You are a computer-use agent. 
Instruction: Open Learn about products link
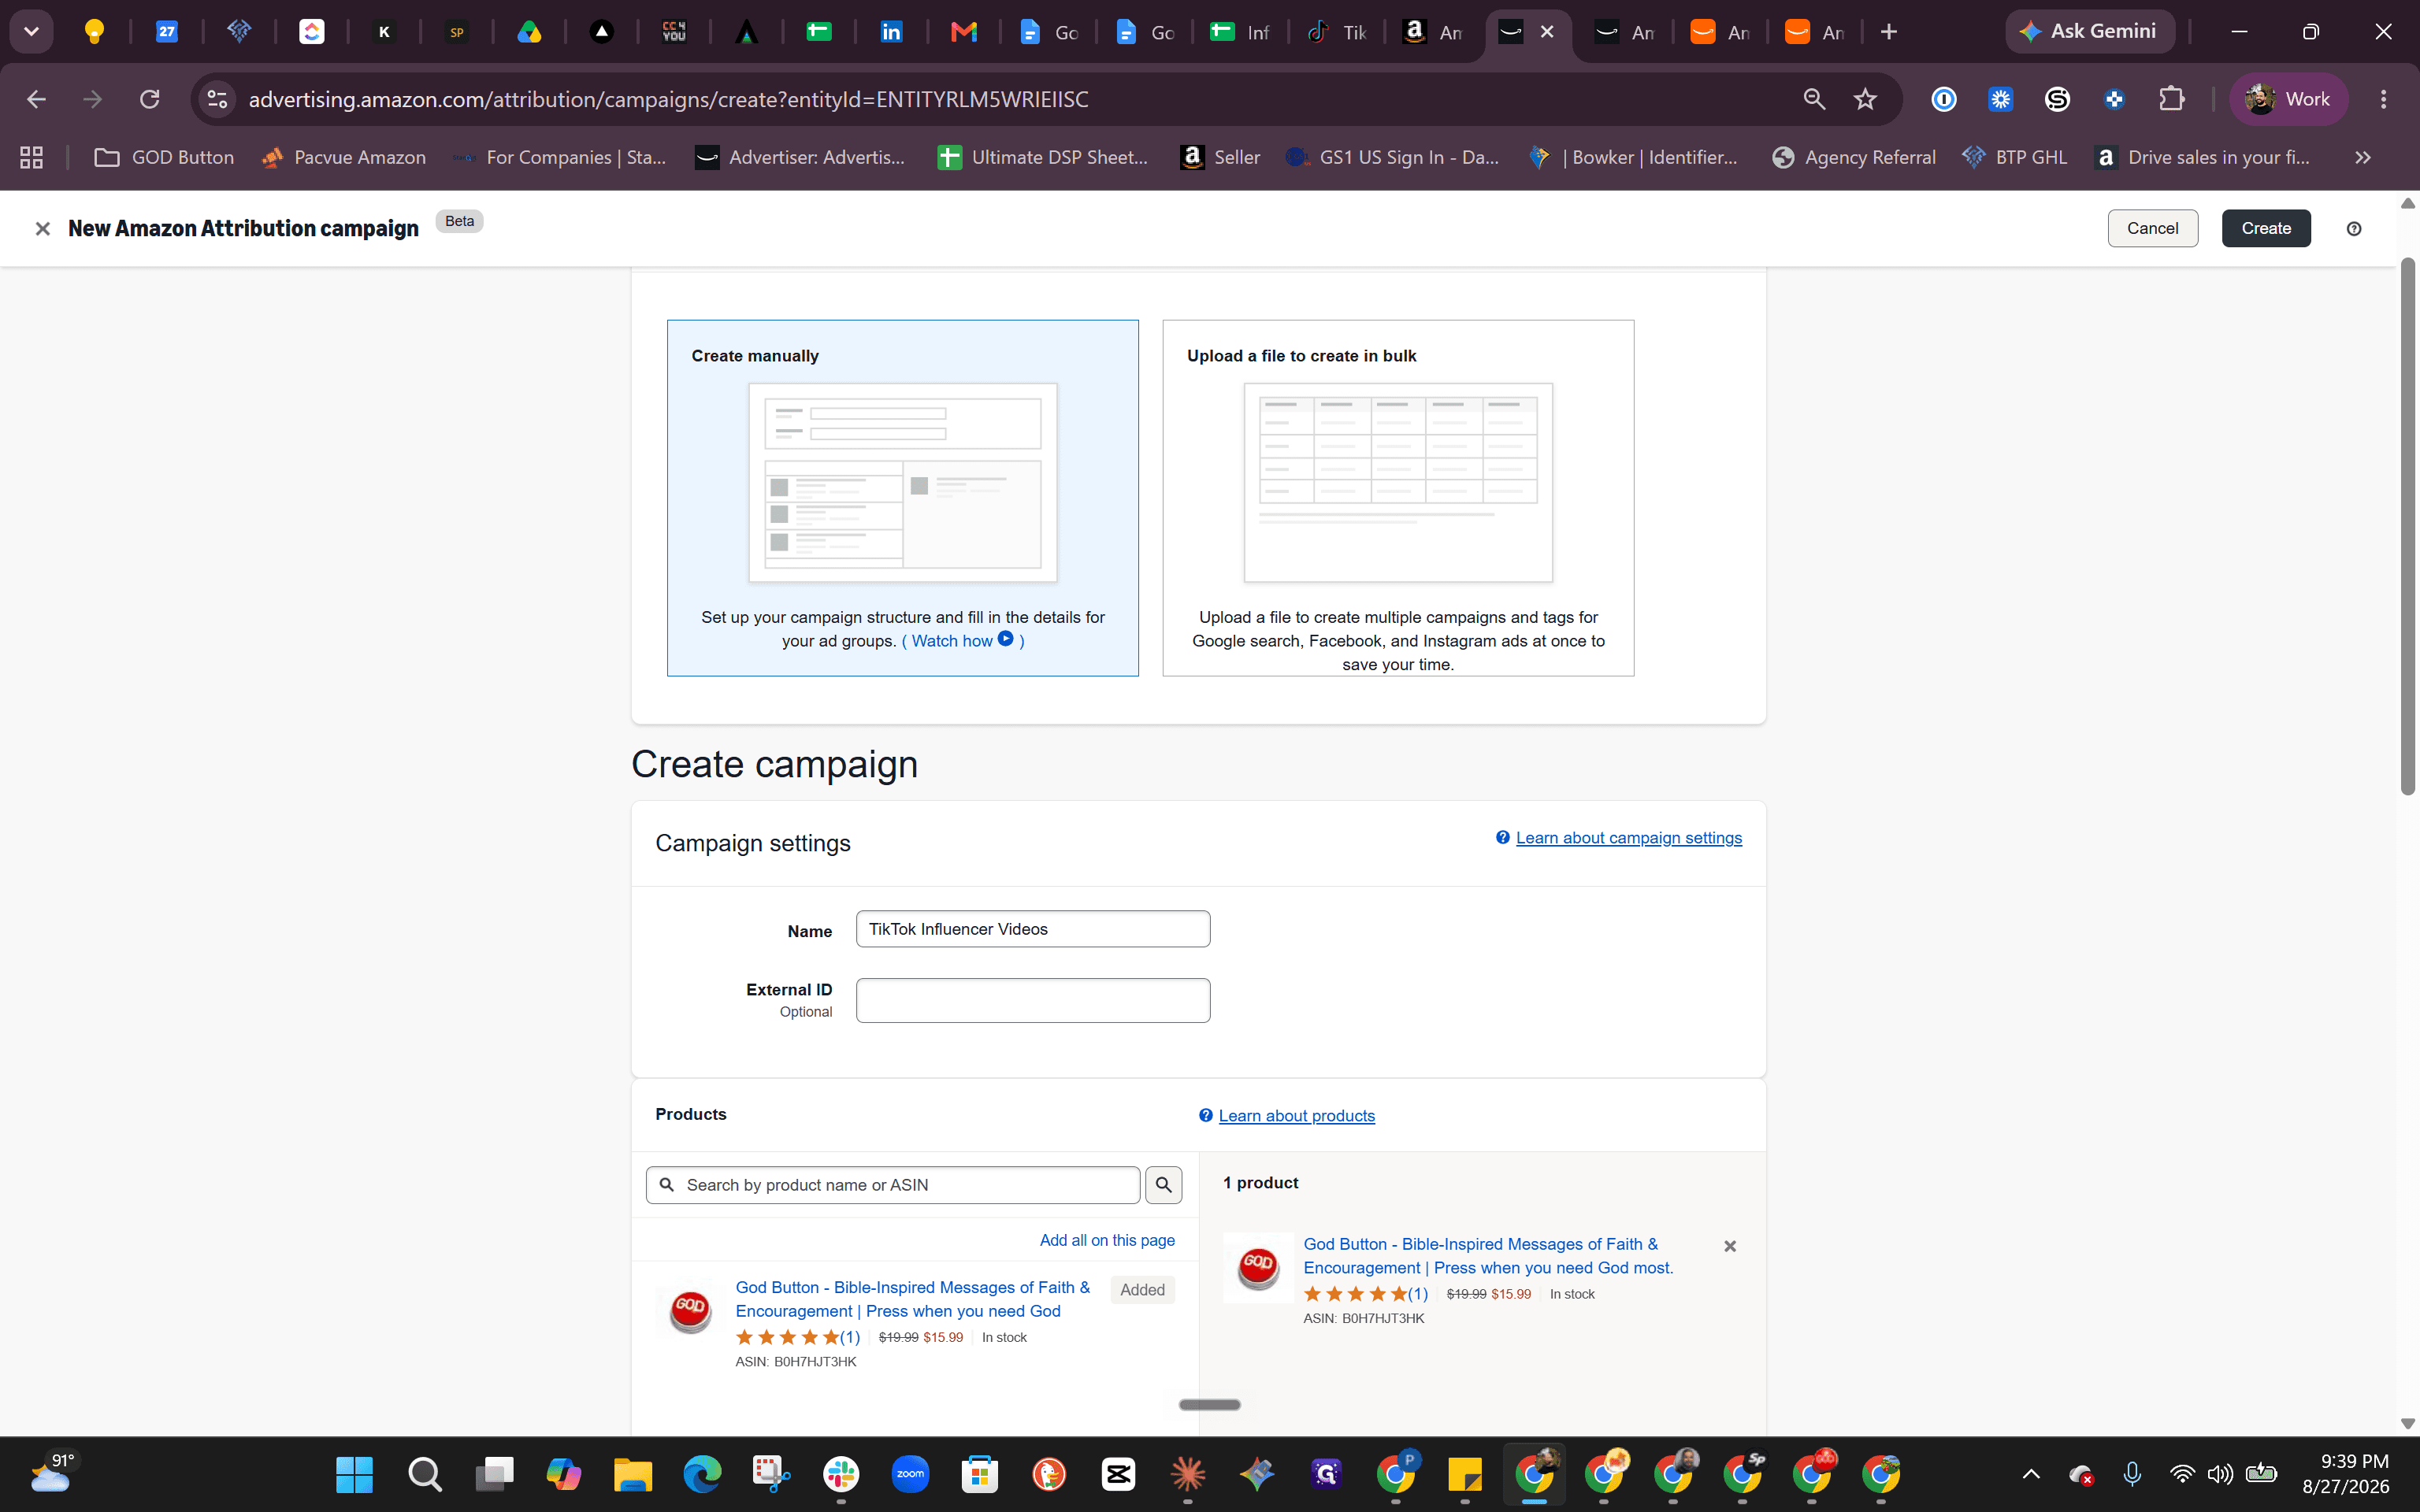[x=1296, y=1116]
